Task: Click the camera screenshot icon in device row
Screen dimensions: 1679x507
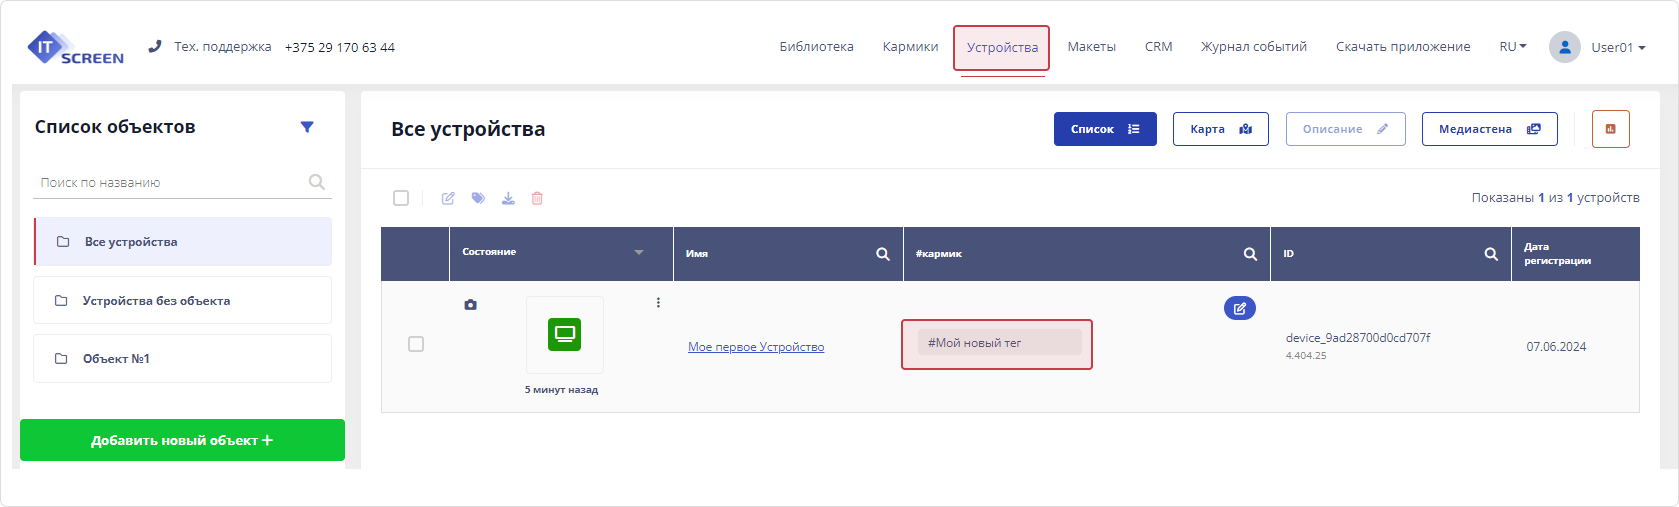Action: pyautogui.click(x=470, y=304)
